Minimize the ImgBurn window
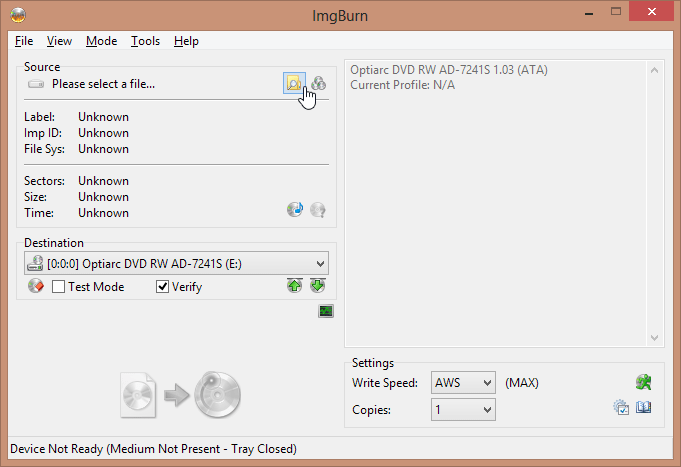The height and width of the screenshot is (467, 681). pyautogui.click(x=589, y=13)
